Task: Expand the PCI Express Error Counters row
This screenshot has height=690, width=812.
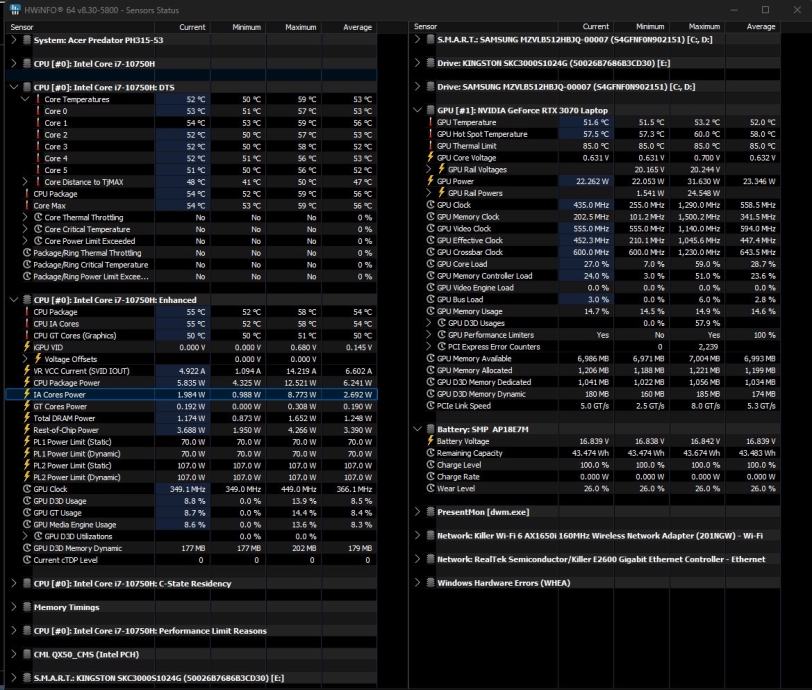Action: click(x=429, y=347)
